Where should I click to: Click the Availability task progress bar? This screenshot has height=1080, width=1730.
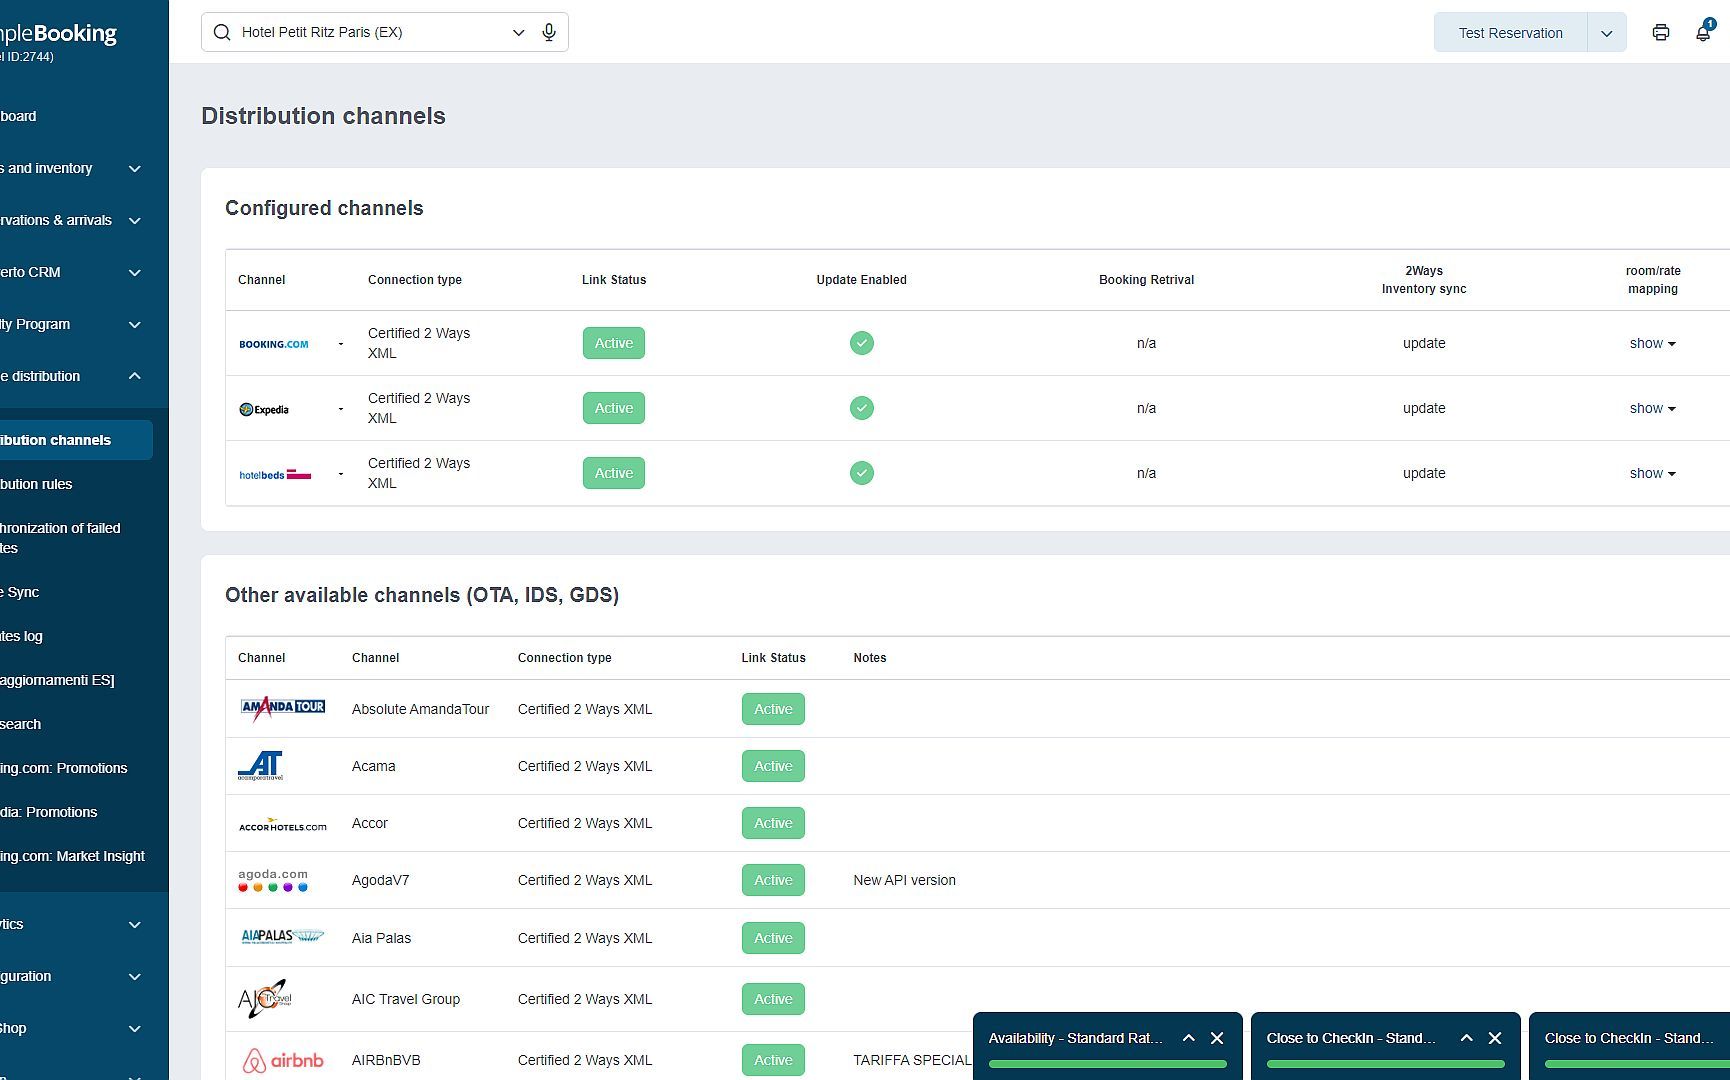tap(1107, 1064)
